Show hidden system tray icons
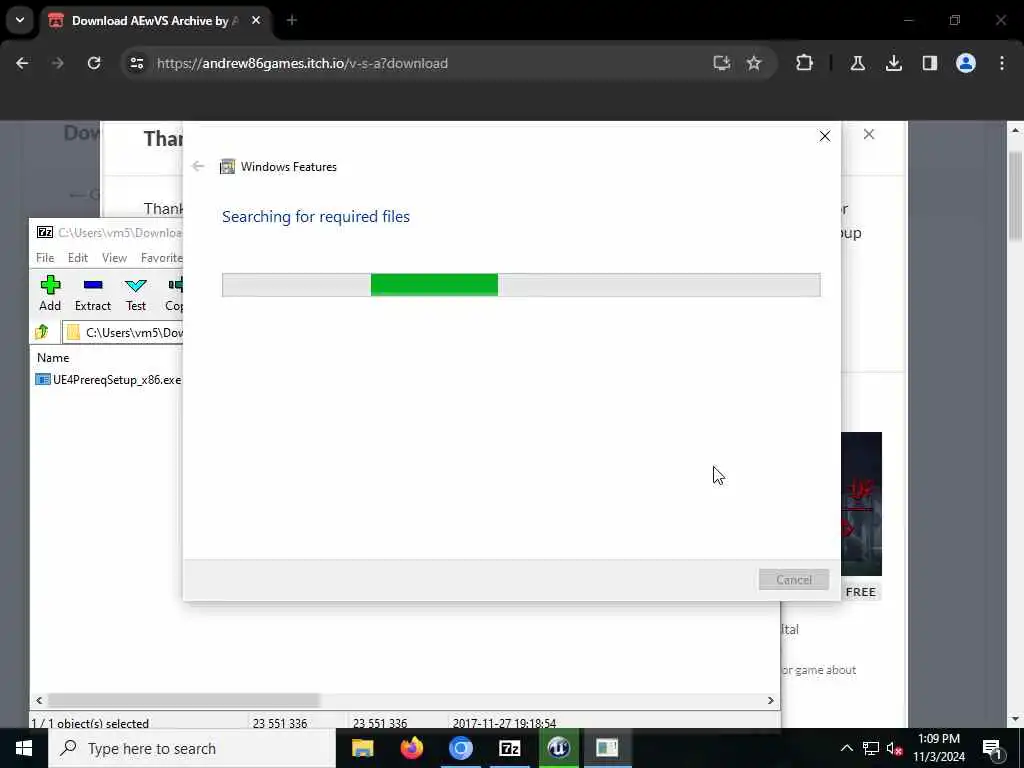Viewport: 1024px width, 768px height. click(846, 748)
